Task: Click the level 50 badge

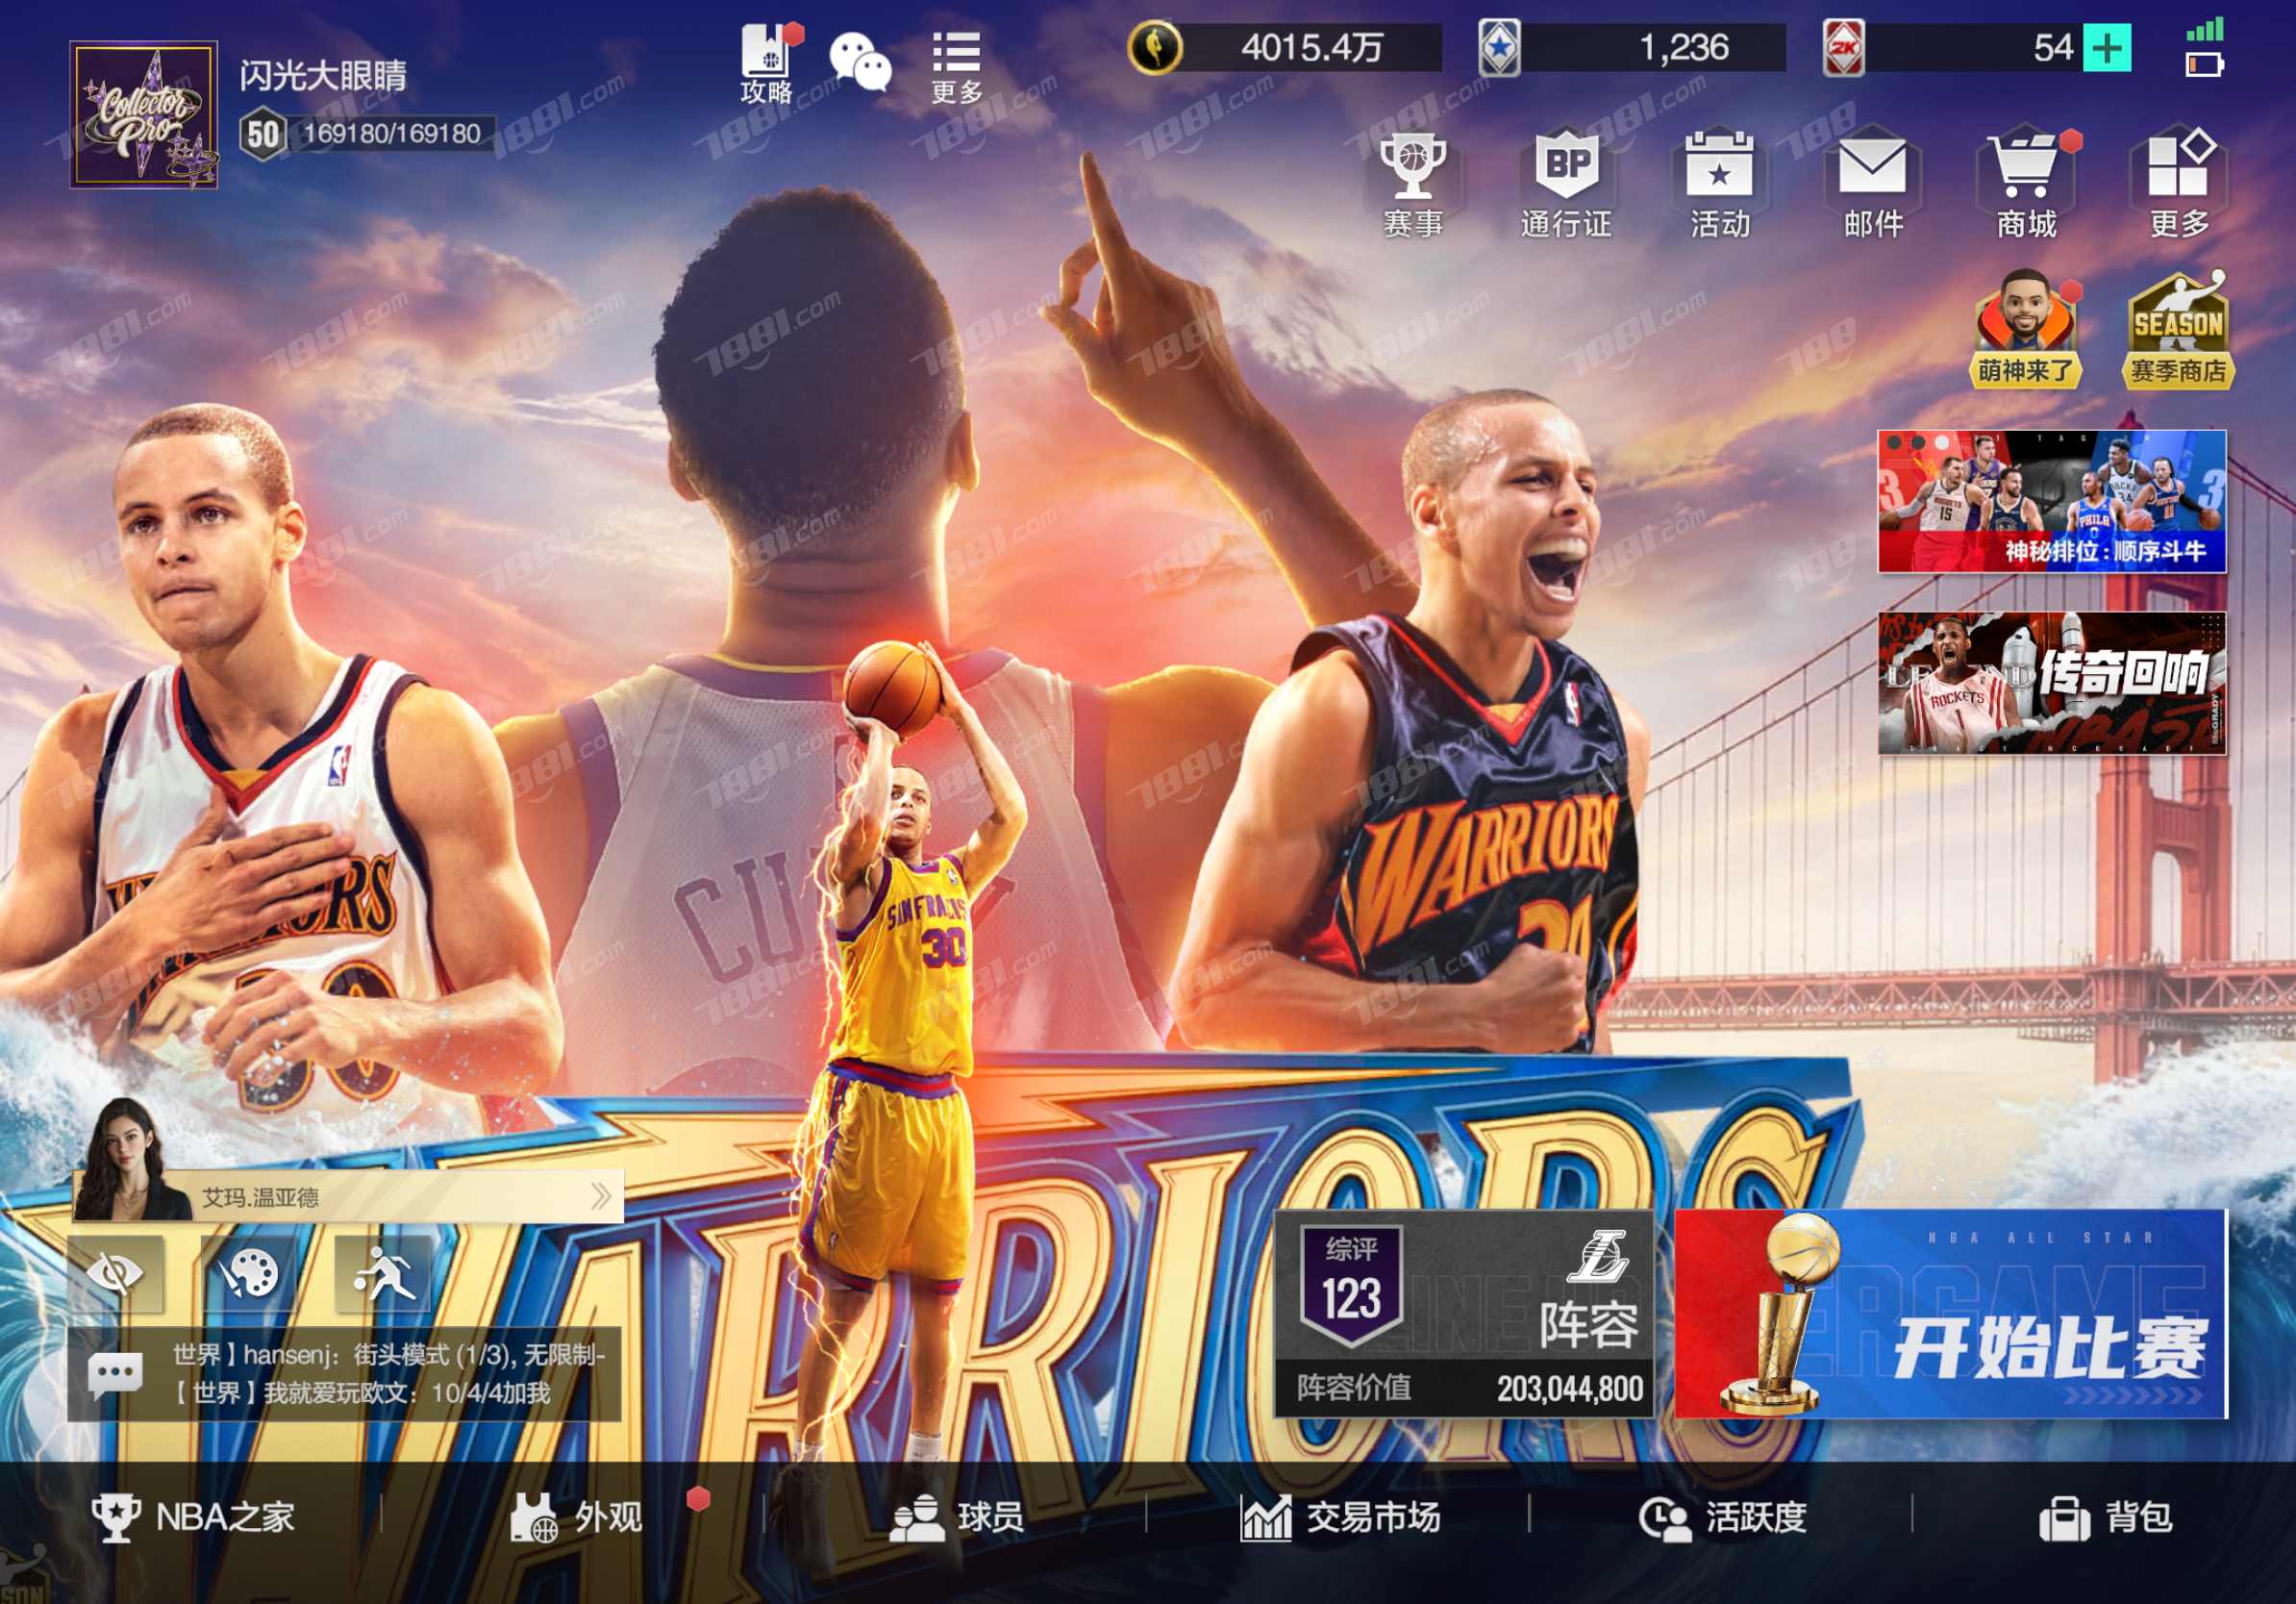Action: click(x=263, y=134)
